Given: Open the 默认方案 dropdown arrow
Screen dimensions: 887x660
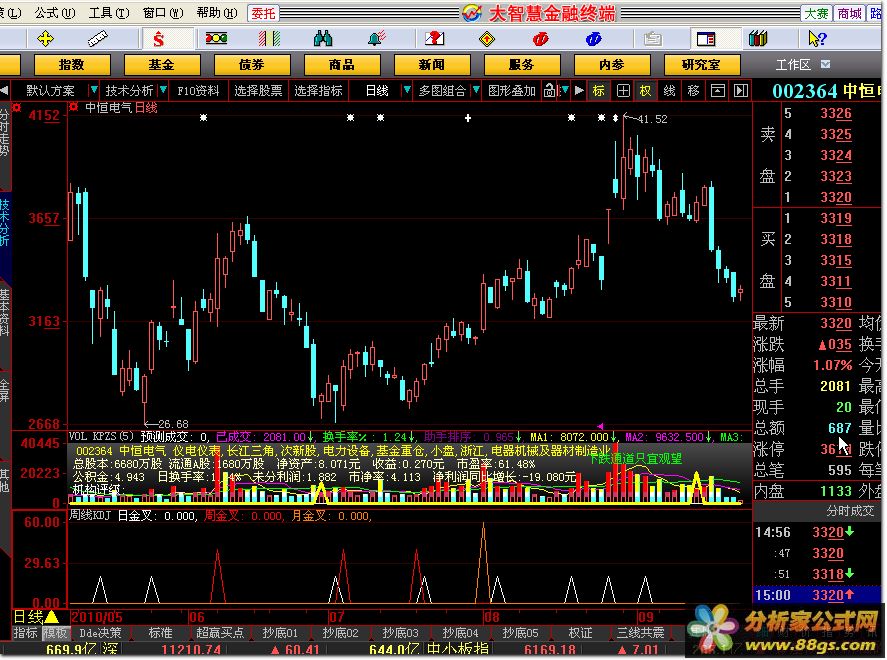Looking at the screenshot, I should click(x=94, y=90).
